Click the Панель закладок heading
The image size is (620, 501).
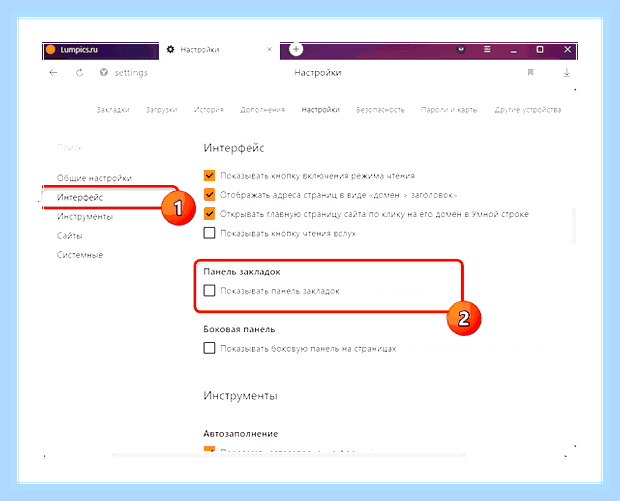point(242,272)
